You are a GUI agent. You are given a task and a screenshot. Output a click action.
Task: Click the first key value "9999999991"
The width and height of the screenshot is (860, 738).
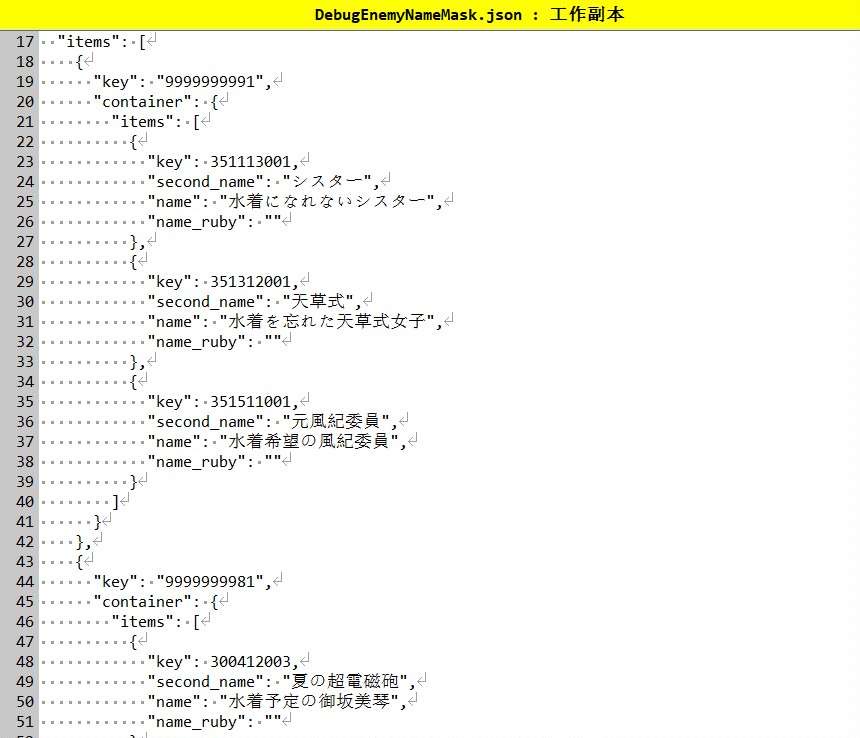coord(210,82)
